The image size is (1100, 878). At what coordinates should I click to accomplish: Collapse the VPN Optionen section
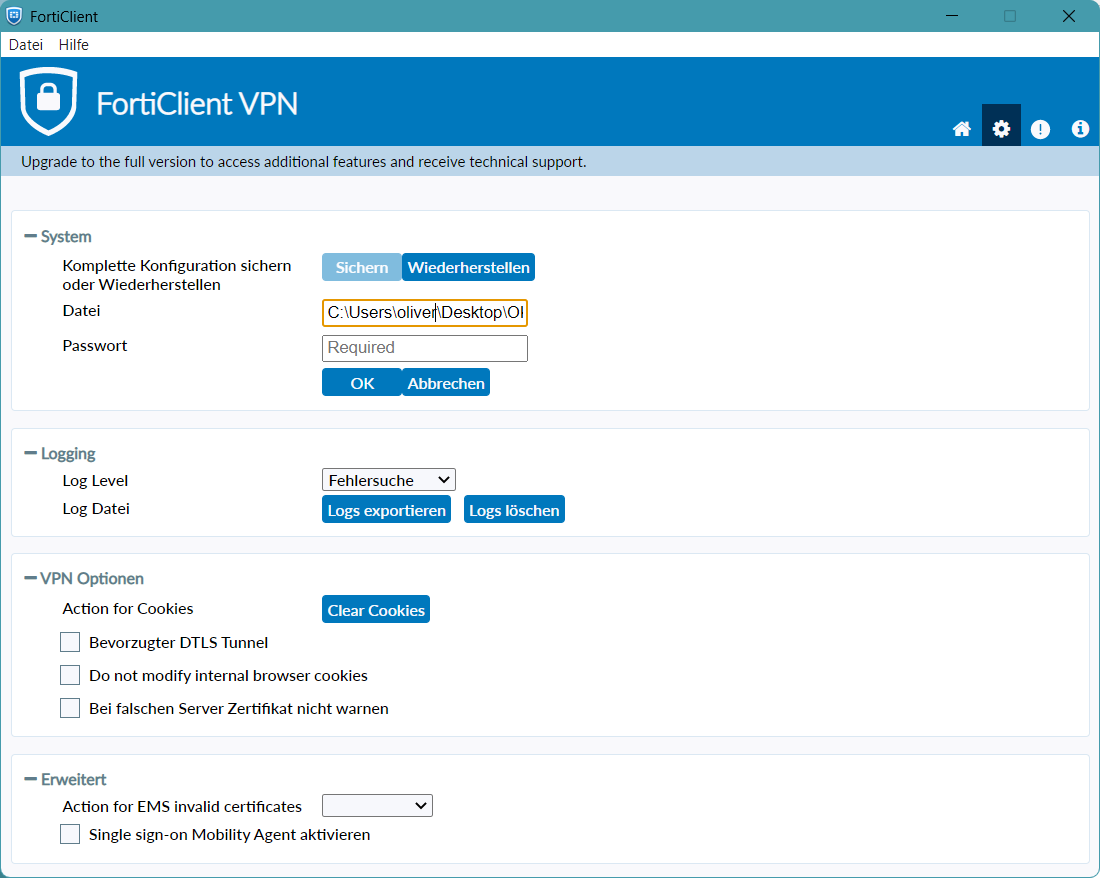(x=30, y=579)
